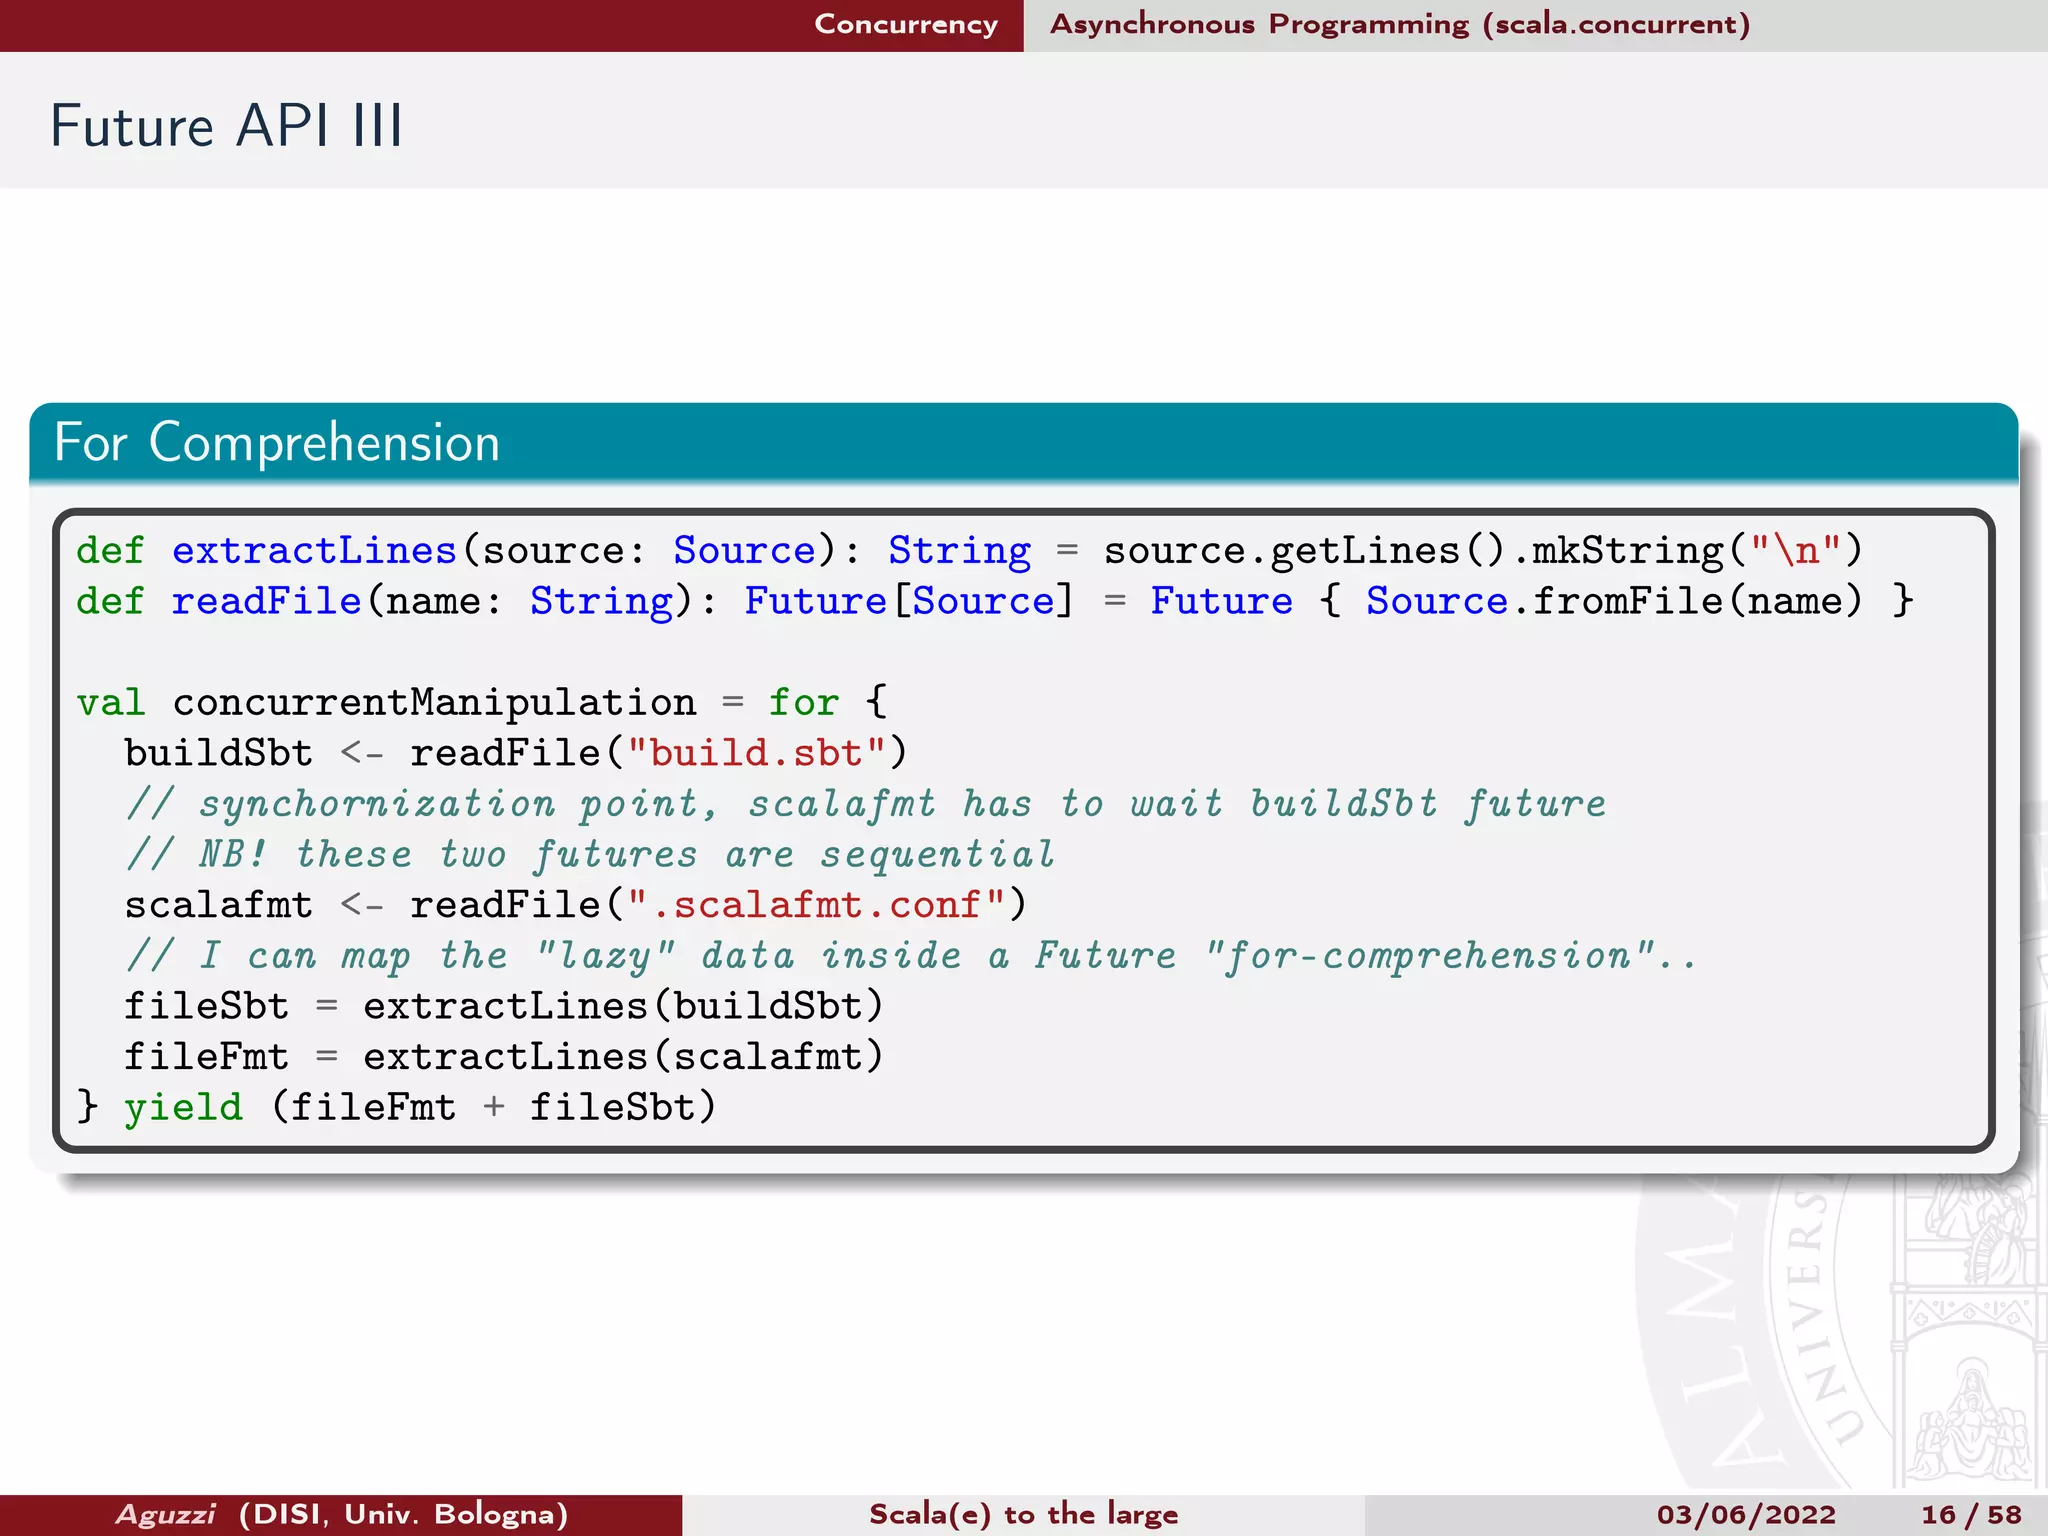The height and width of the screenshot is (1536, 2048).
Task: Select the NB! these two futures comment
Action: (x=590, y=855)
